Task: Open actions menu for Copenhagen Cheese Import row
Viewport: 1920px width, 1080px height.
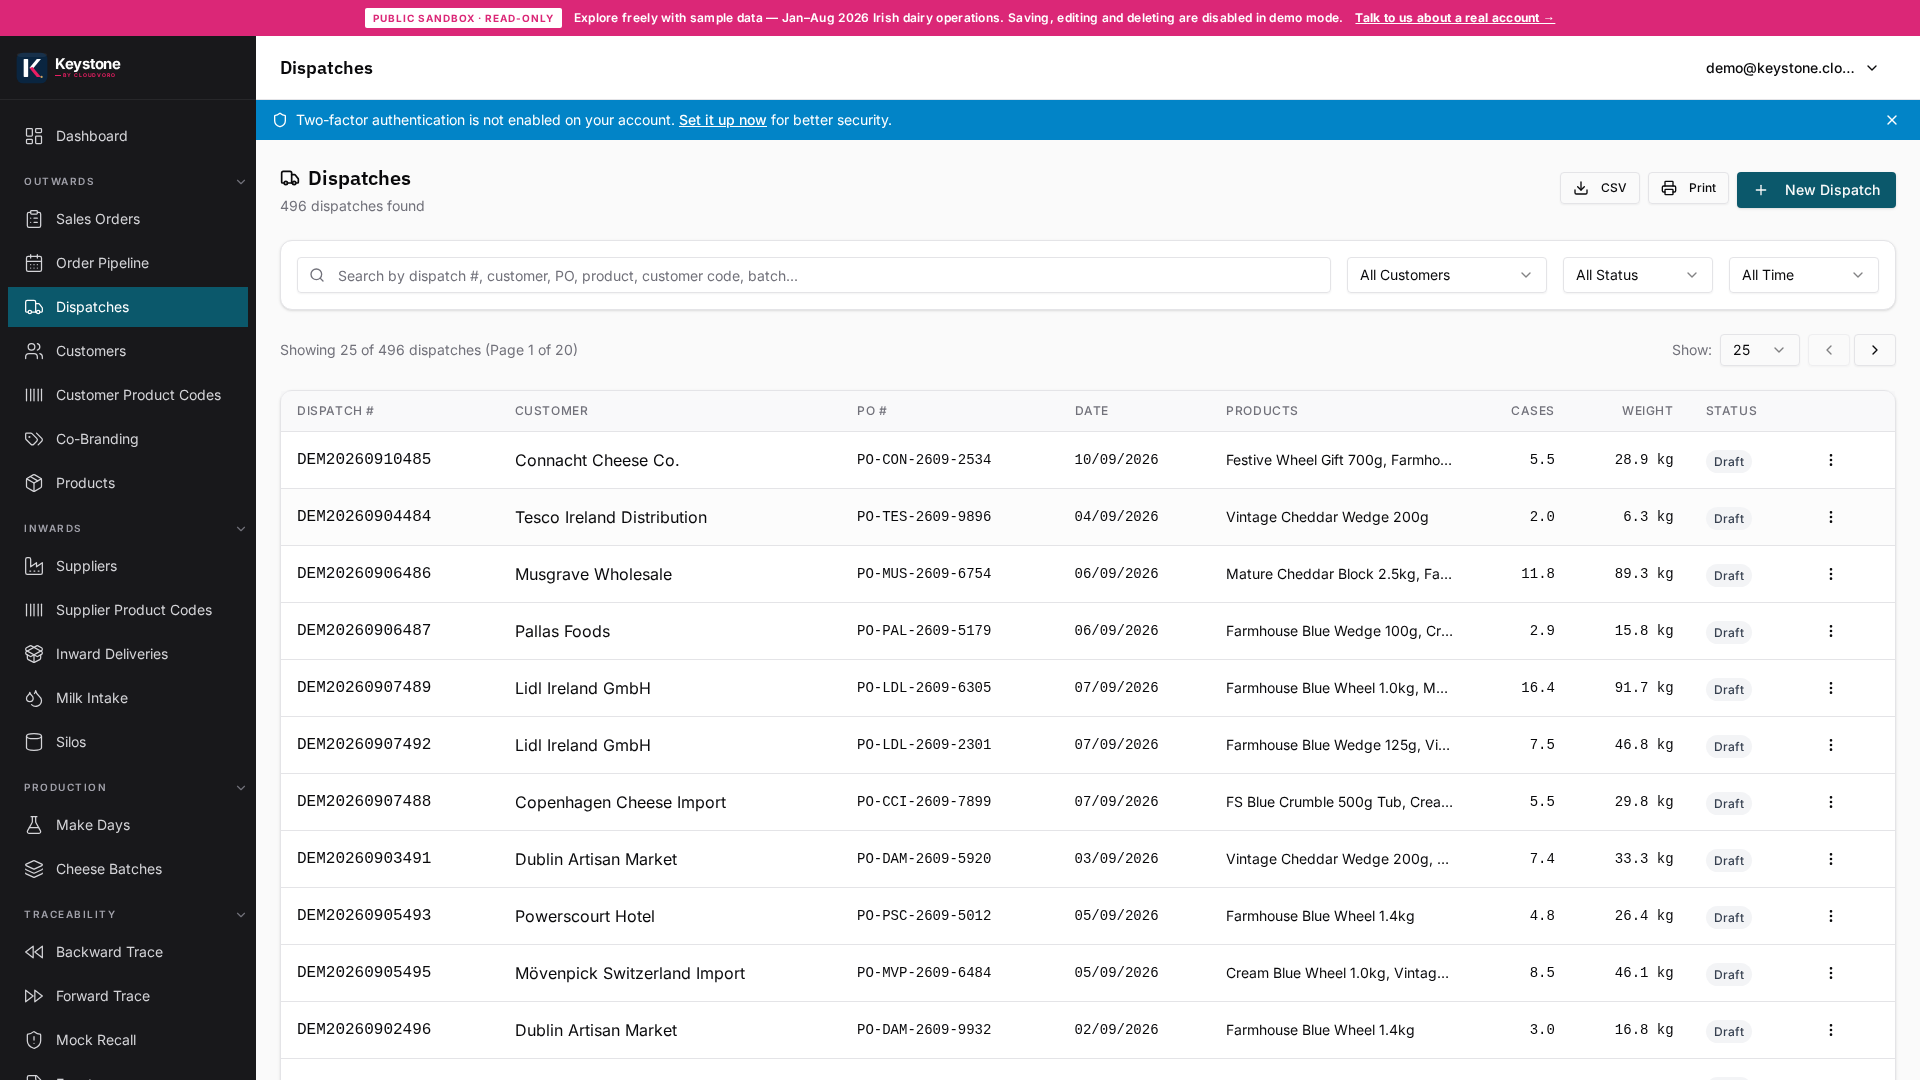Action: [x=1830, y=802]
